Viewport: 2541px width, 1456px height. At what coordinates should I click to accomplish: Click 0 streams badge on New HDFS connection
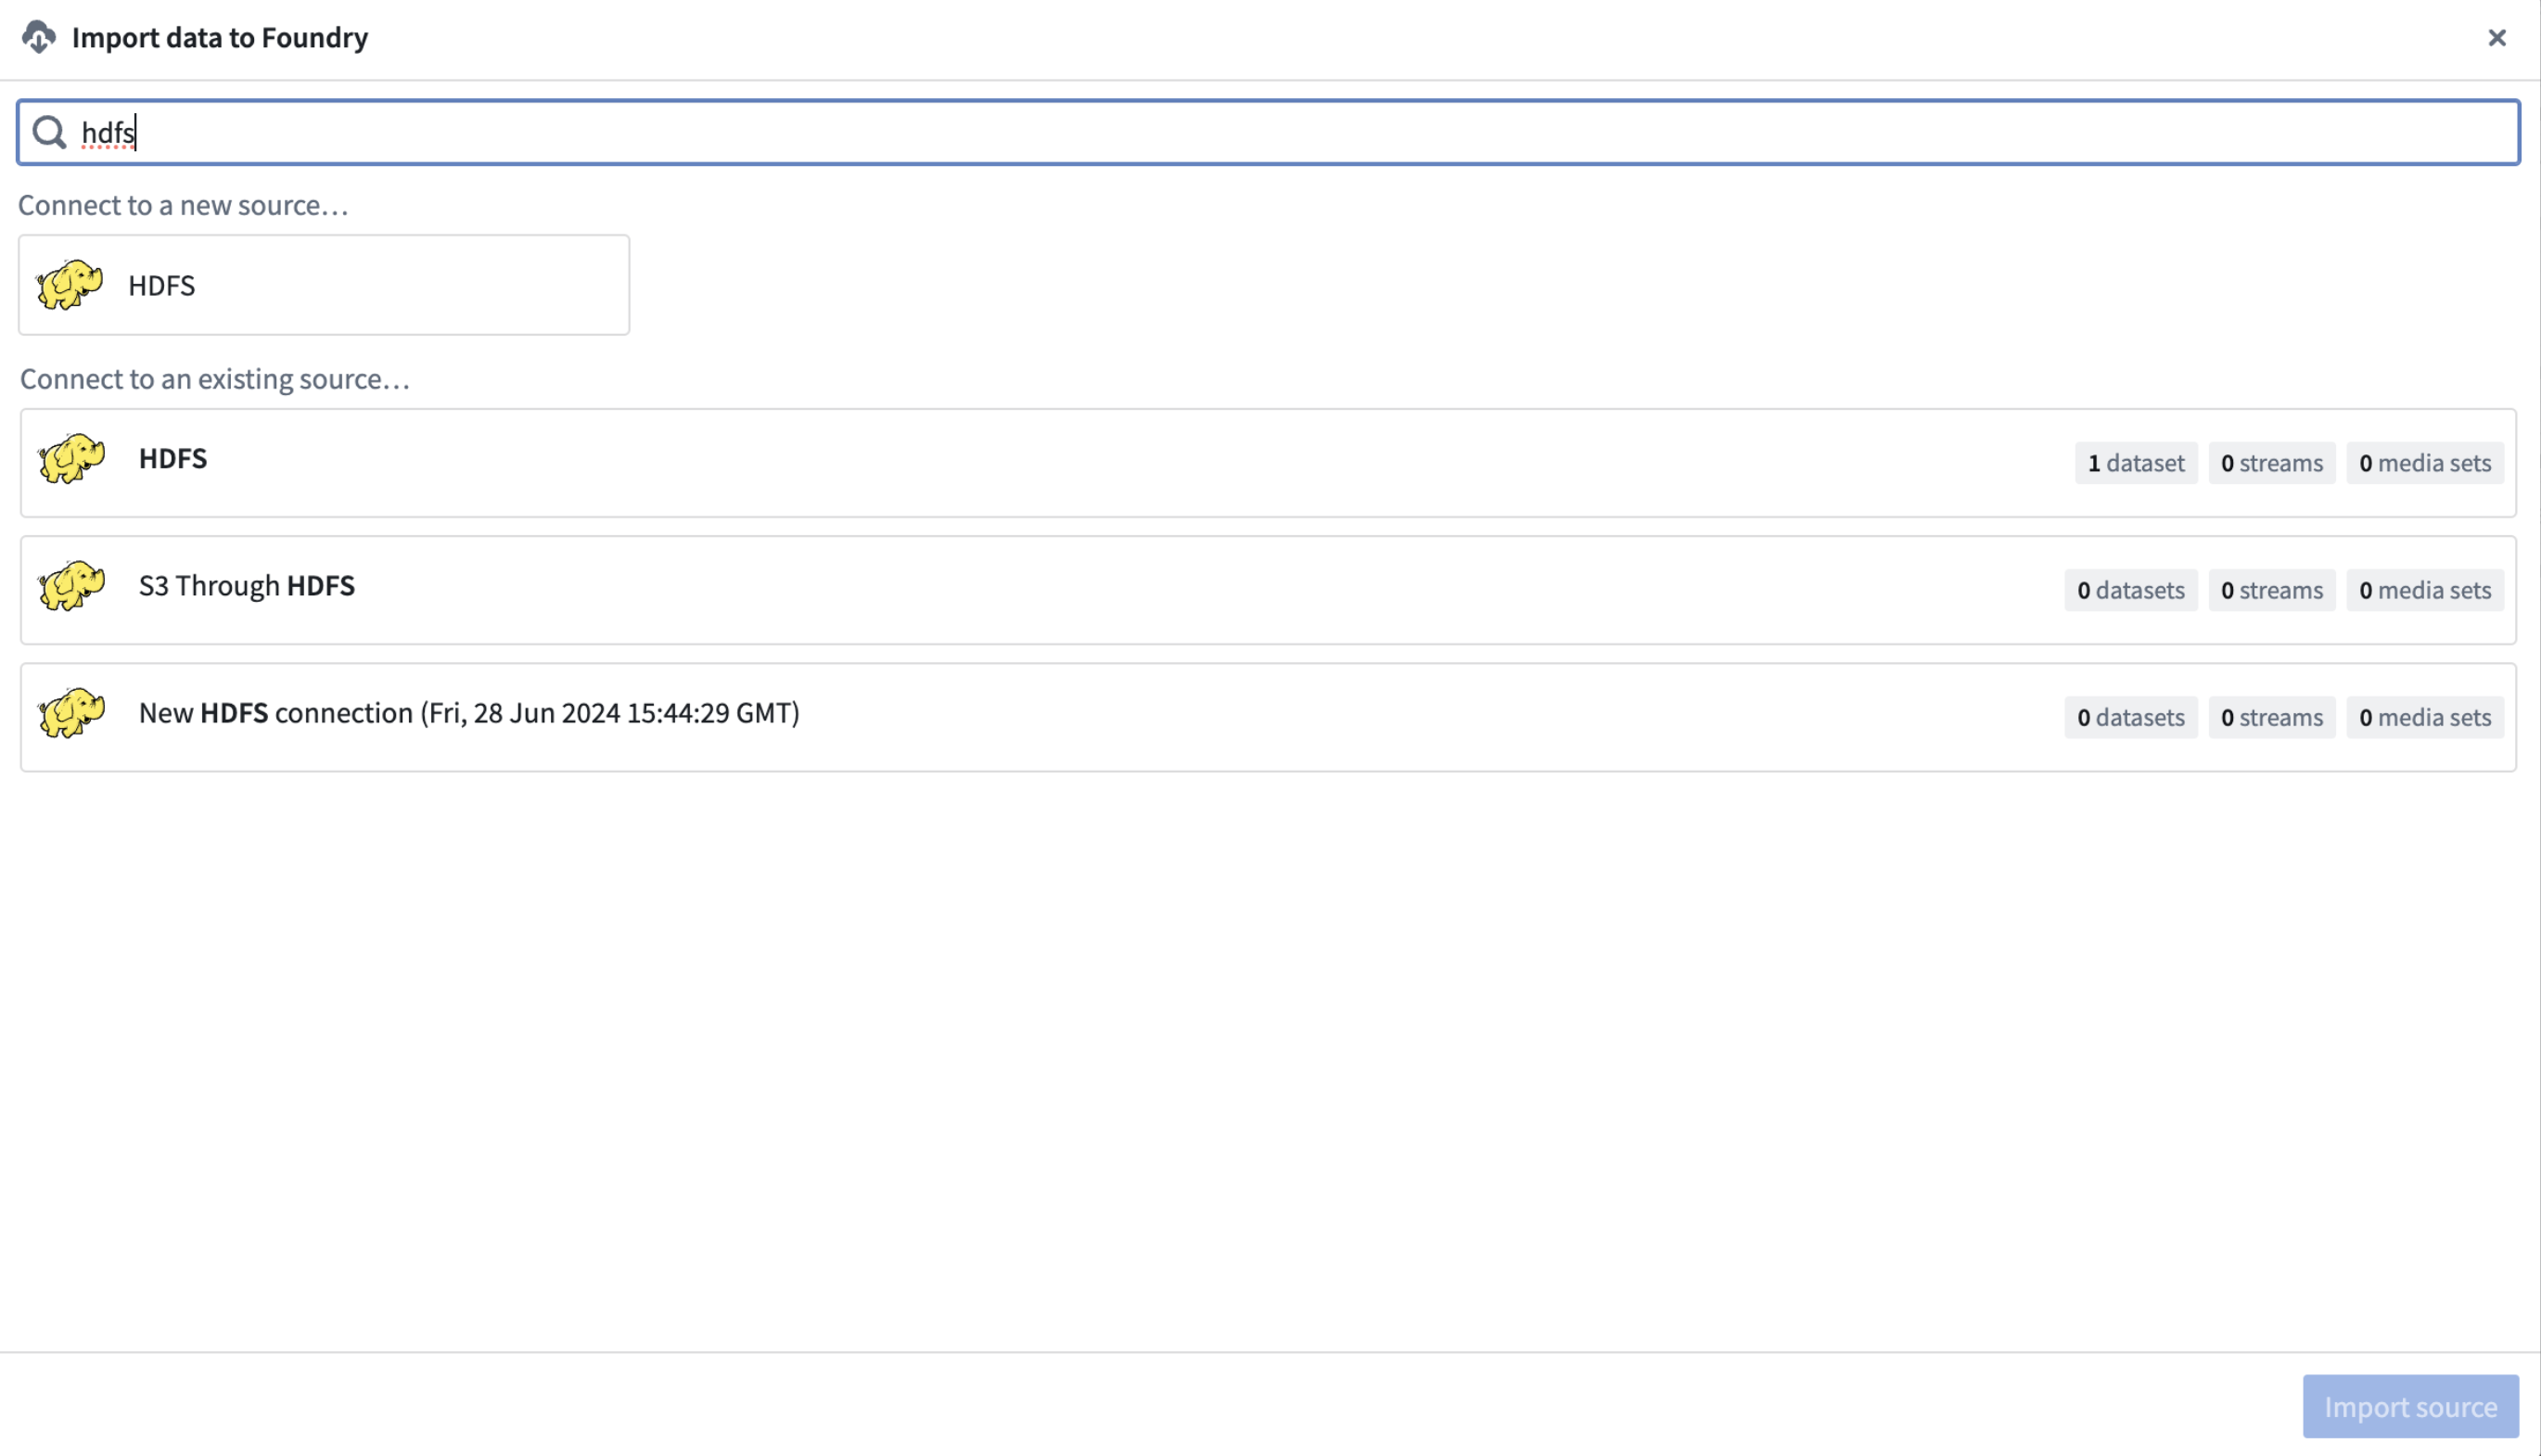coord(2272,717)
